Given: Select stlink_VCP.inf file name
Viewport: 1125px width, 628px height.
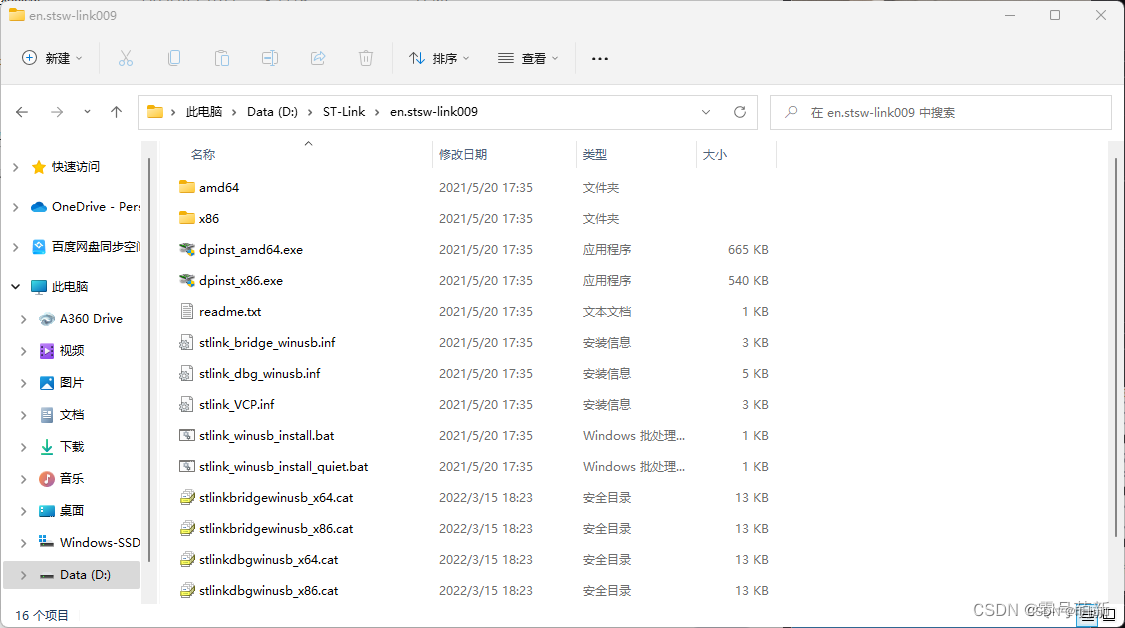Looking at the screenshot, I should [237, 404].
